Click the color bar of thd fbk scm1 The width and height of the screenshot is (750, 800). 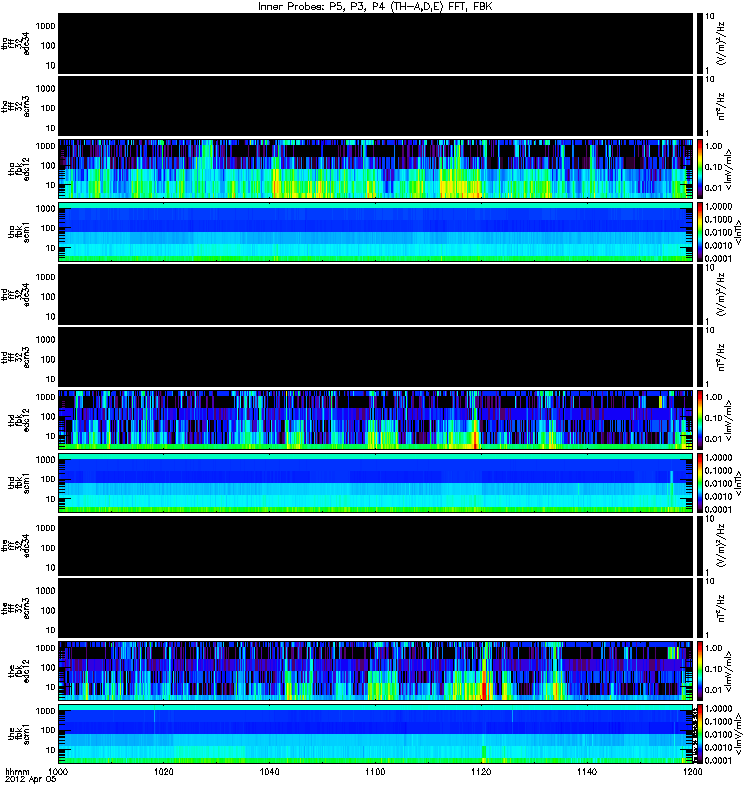(x=700, y=483)
